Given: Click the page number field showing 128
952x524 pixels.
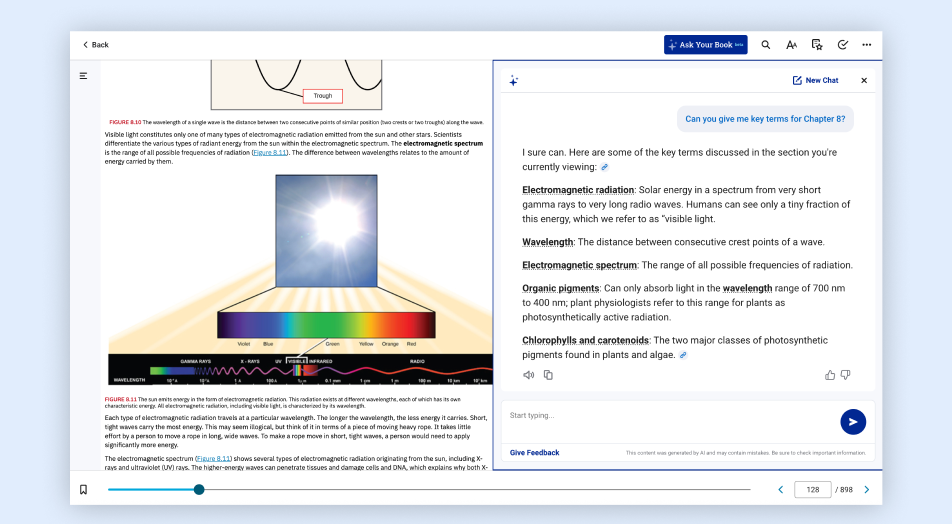Looking at the screenshot, I should click(x=812, y=489).
